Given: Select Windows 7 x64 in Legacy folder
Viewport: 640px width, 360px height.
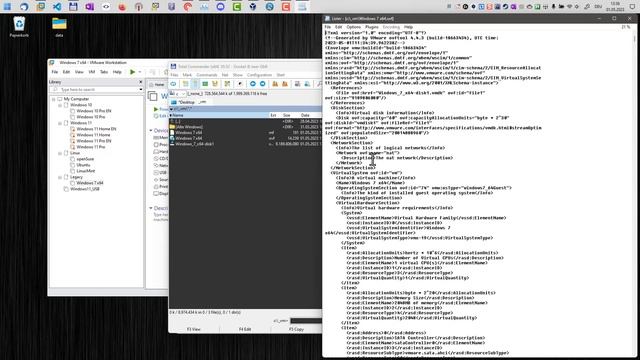Looking at the screenshot, I should click(x=89, y=183).
